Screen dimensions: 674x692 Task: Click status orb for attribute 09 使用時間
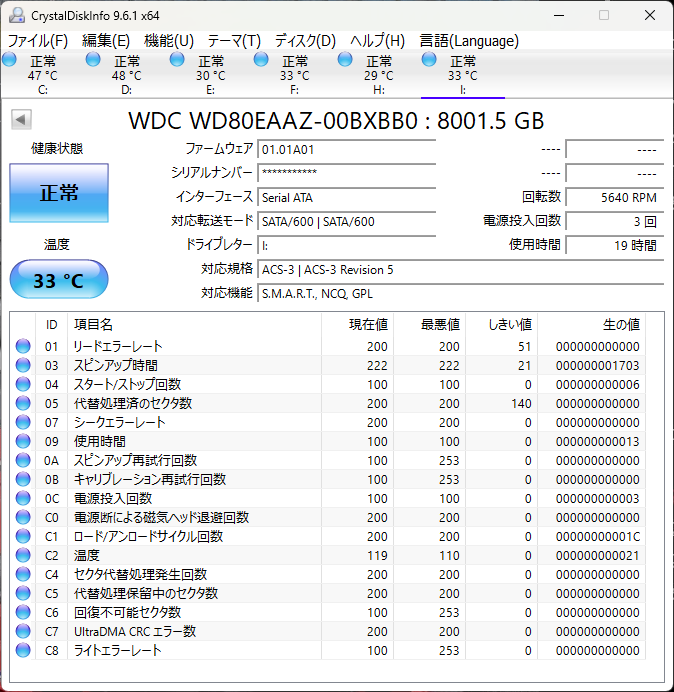point(23,441)
